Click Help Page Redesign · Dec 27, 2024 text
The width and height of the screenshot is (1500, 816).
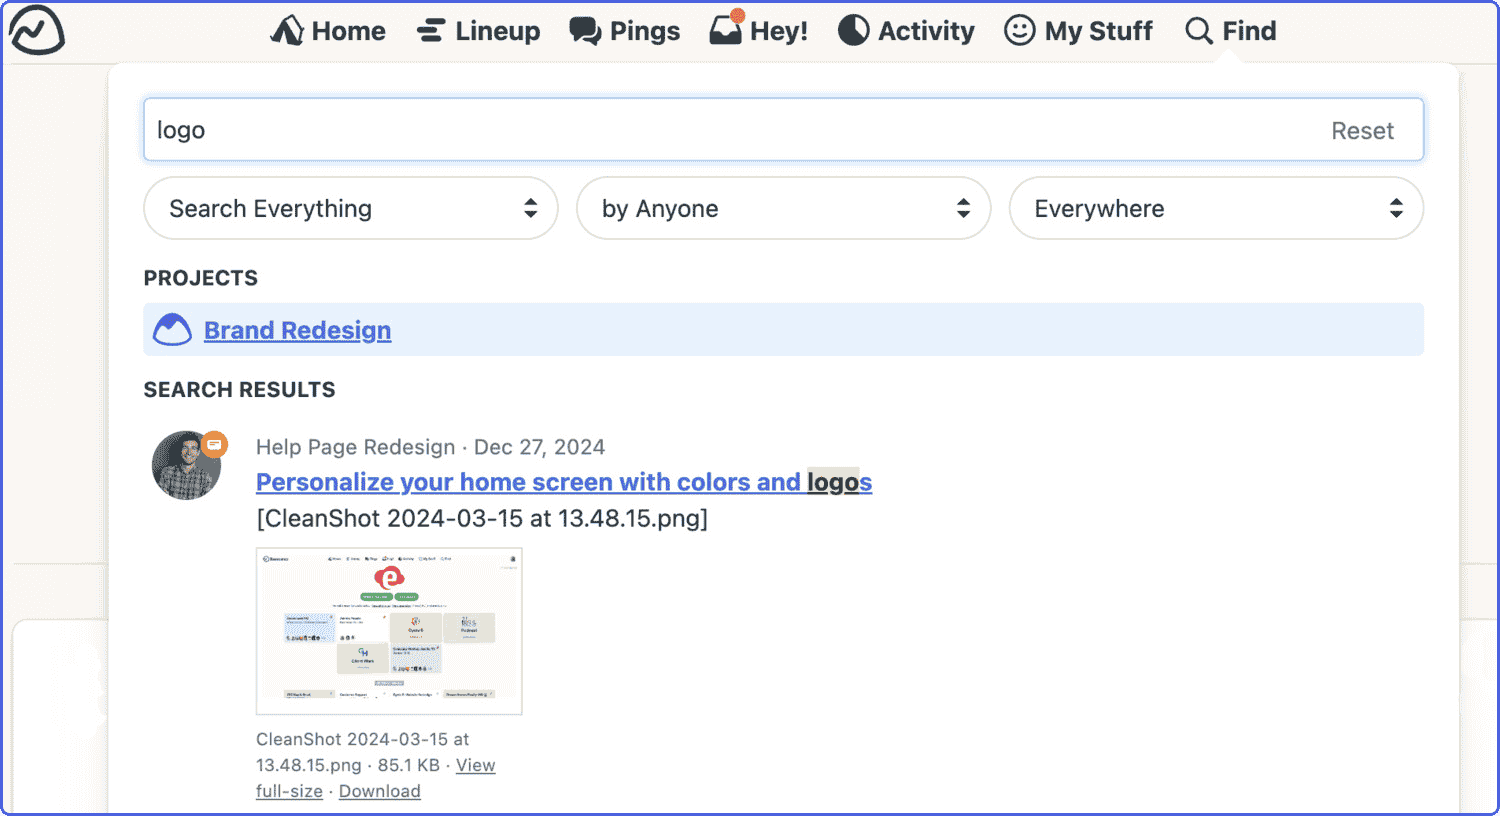pyautogui.click(x=430, y=447)
